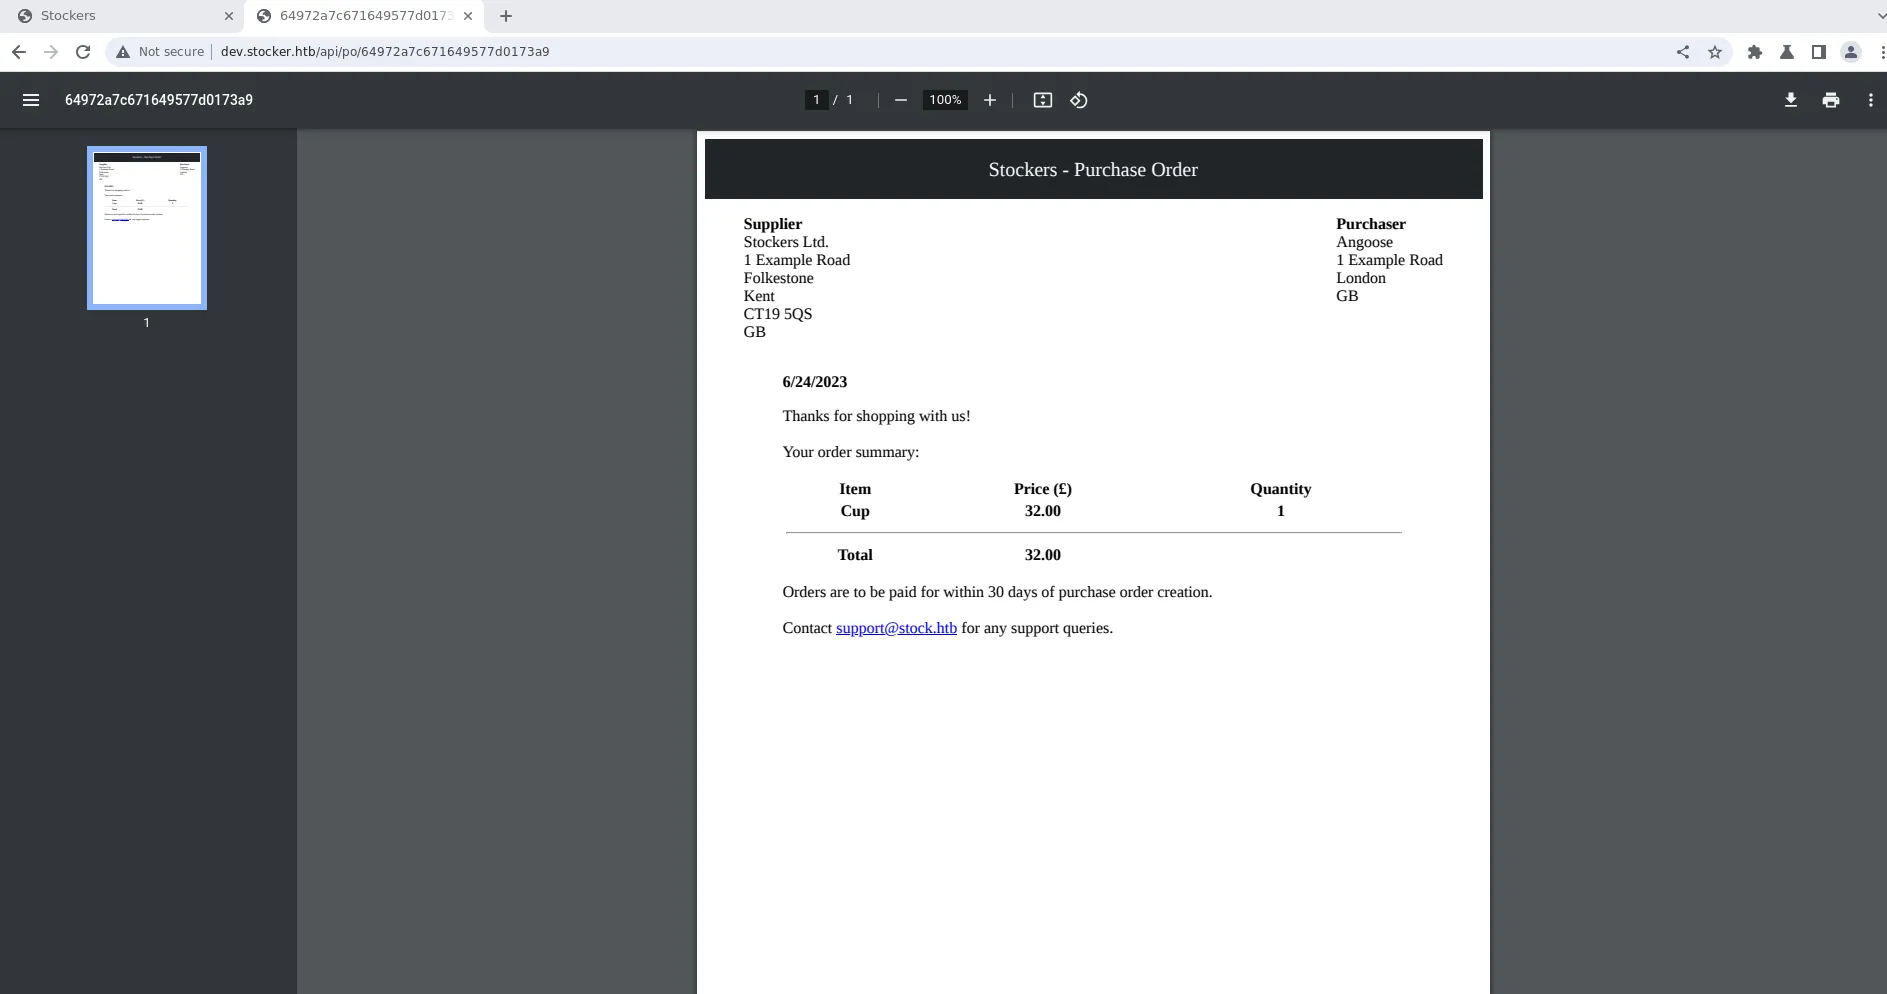
Task: Open the tab search dropdown arrow
Action: [1880, 16]
